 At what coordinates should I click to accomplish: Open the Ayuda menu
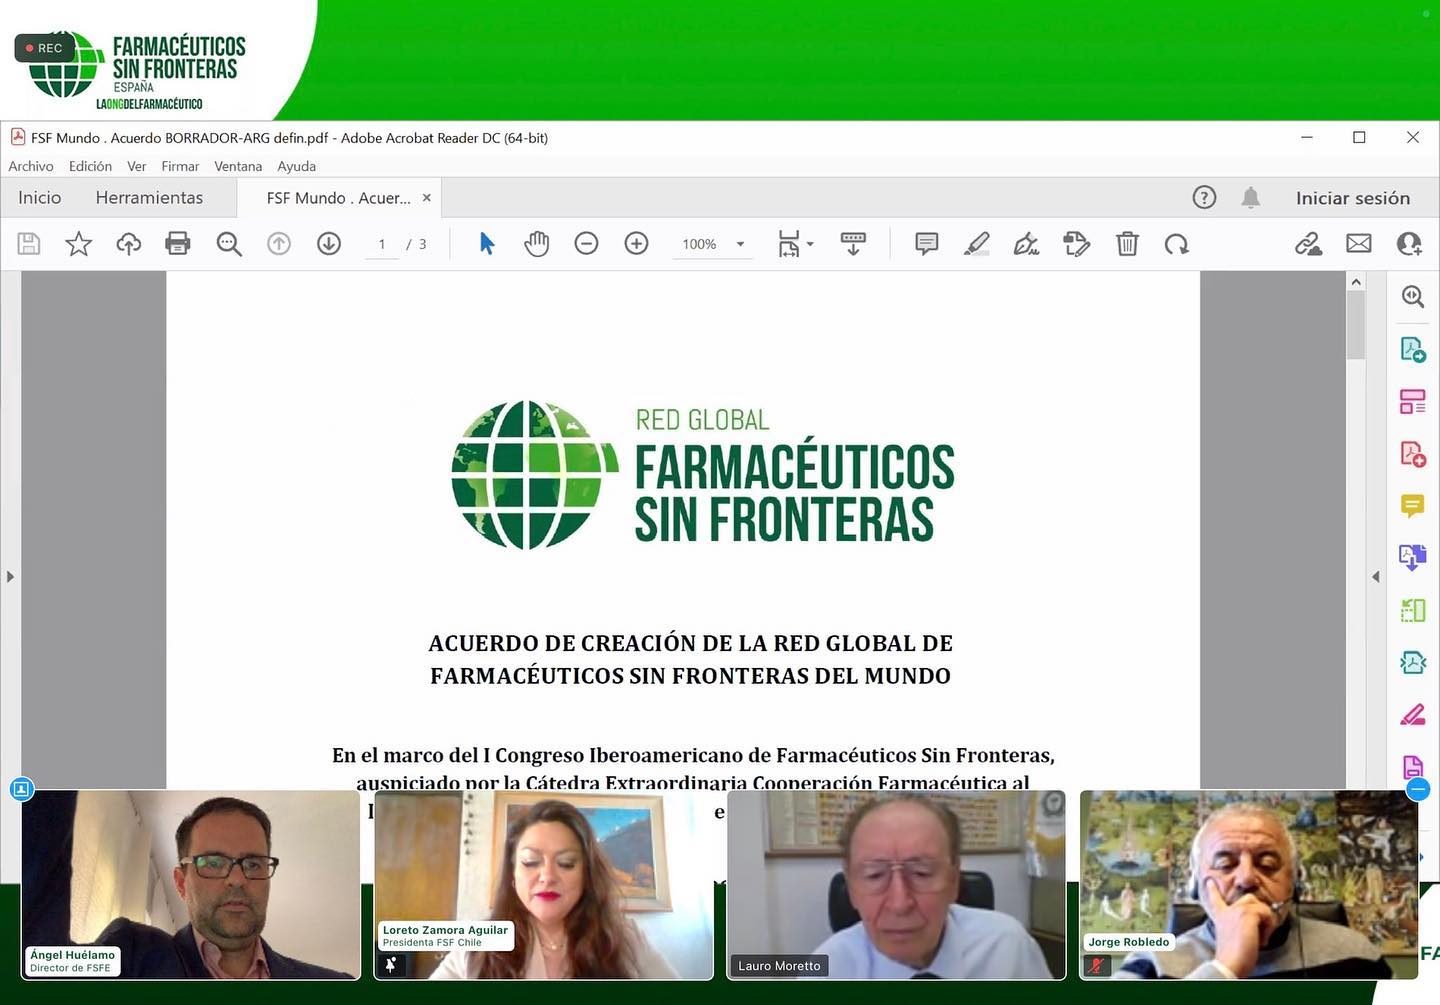click(x=296, y=166)
